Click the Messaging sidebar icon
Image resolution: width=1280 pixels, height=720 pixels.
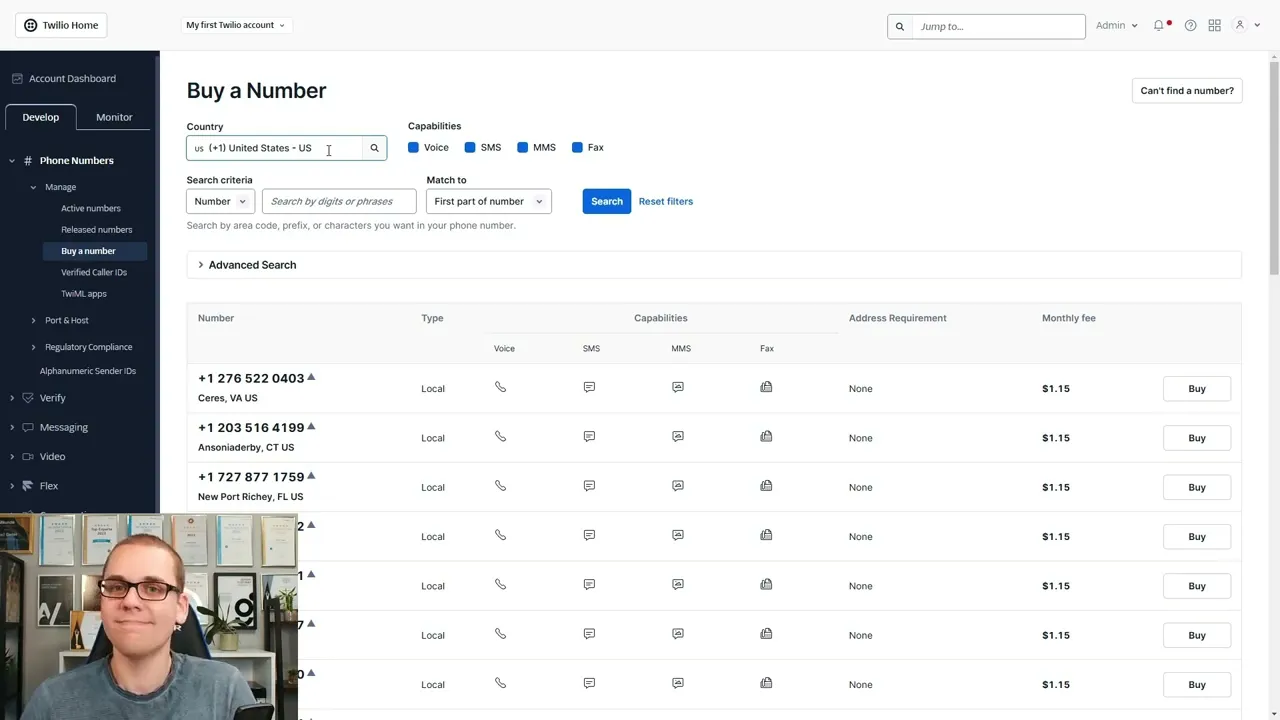pos(28,427)
